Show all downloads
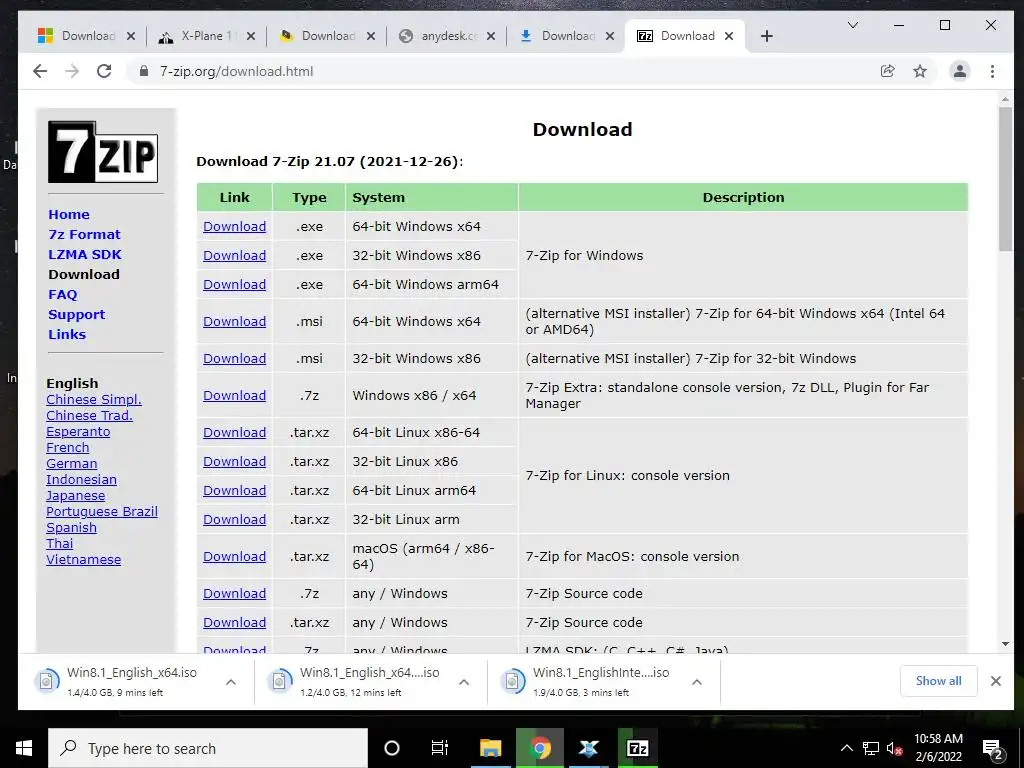Viewport: 1024px width, 768px height. coord(938,681)
